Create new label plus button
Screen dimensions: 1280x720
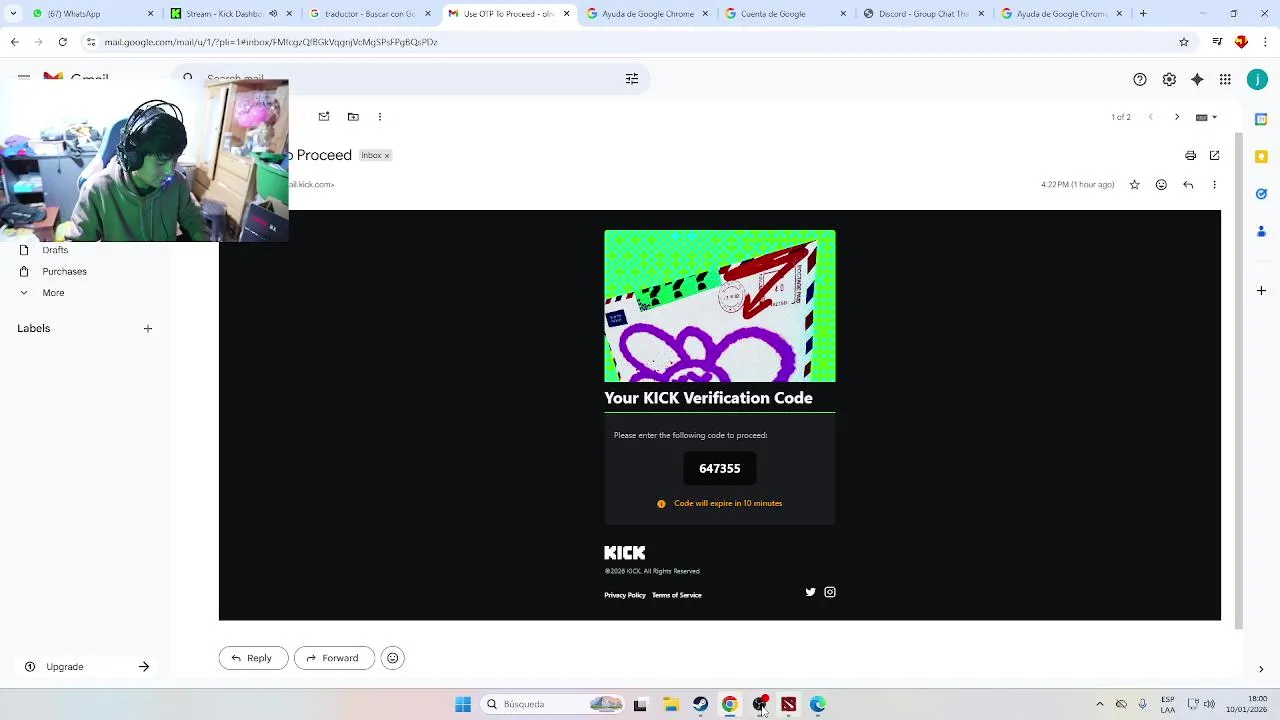click(148, 328)
